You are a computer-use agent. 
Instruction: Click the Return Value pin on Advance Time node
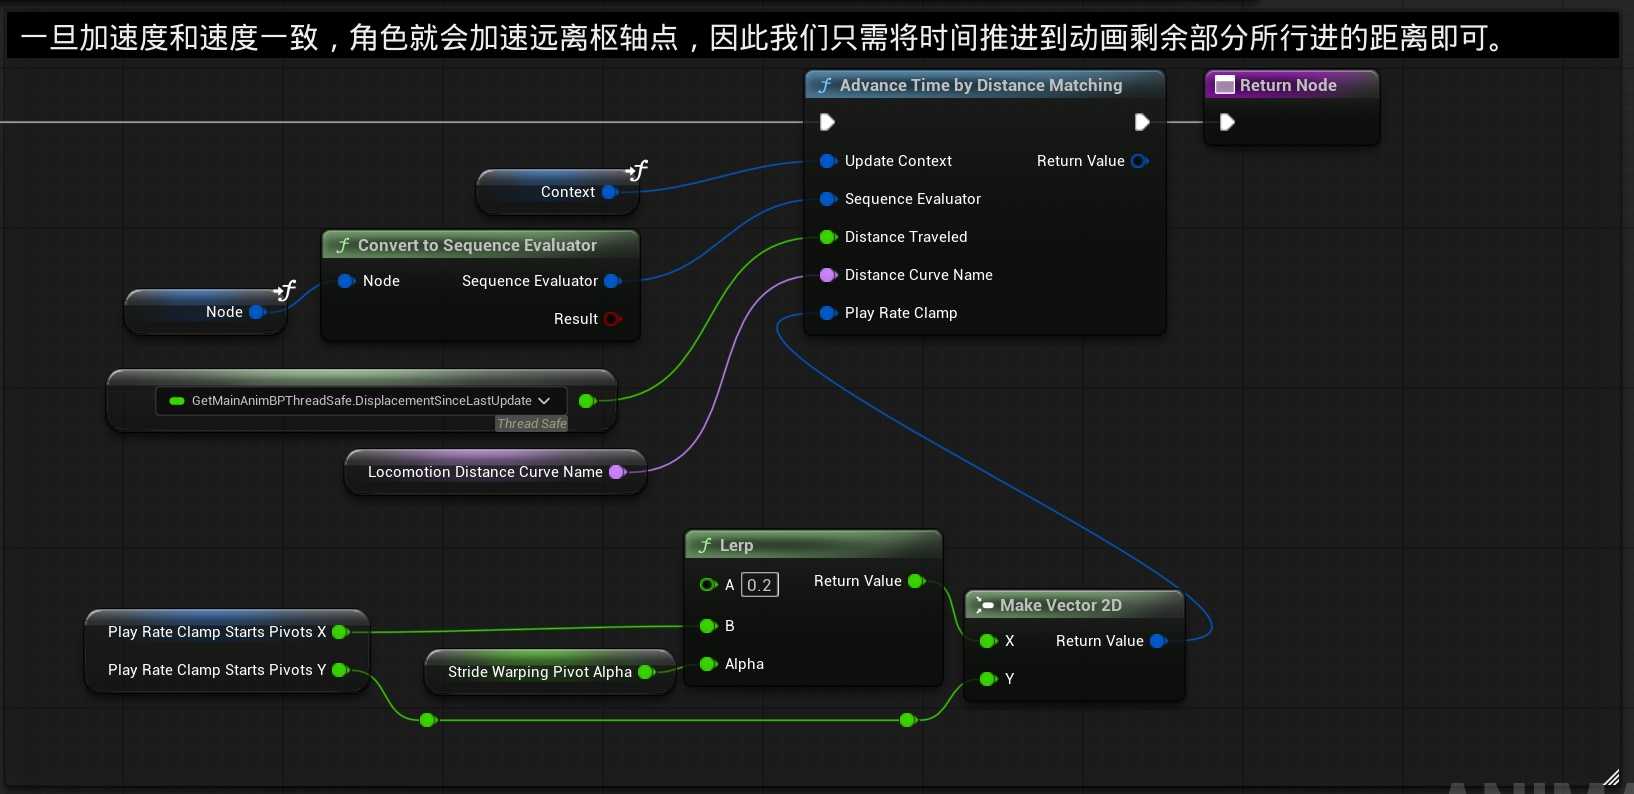tap(1139, 161)
